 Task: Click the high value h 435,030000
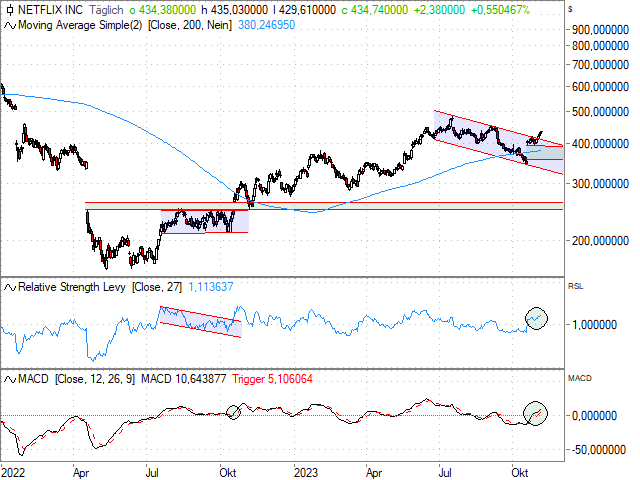tap(235, 9)
